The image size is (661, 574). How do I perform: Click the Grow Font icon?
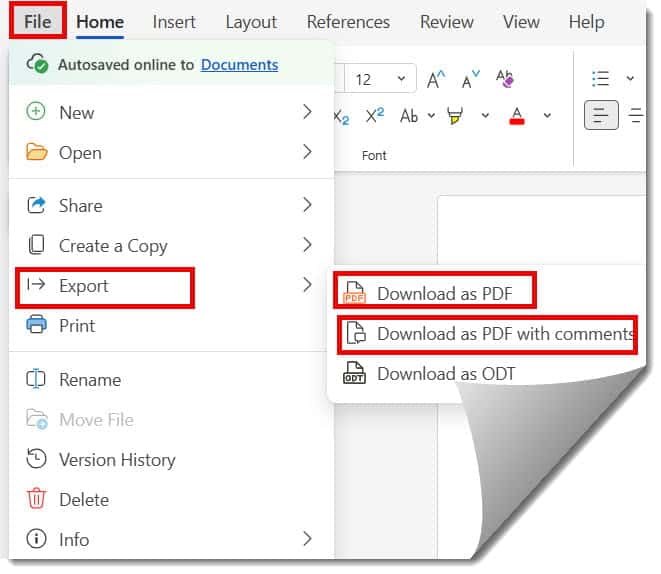click(x=435, y=79)
